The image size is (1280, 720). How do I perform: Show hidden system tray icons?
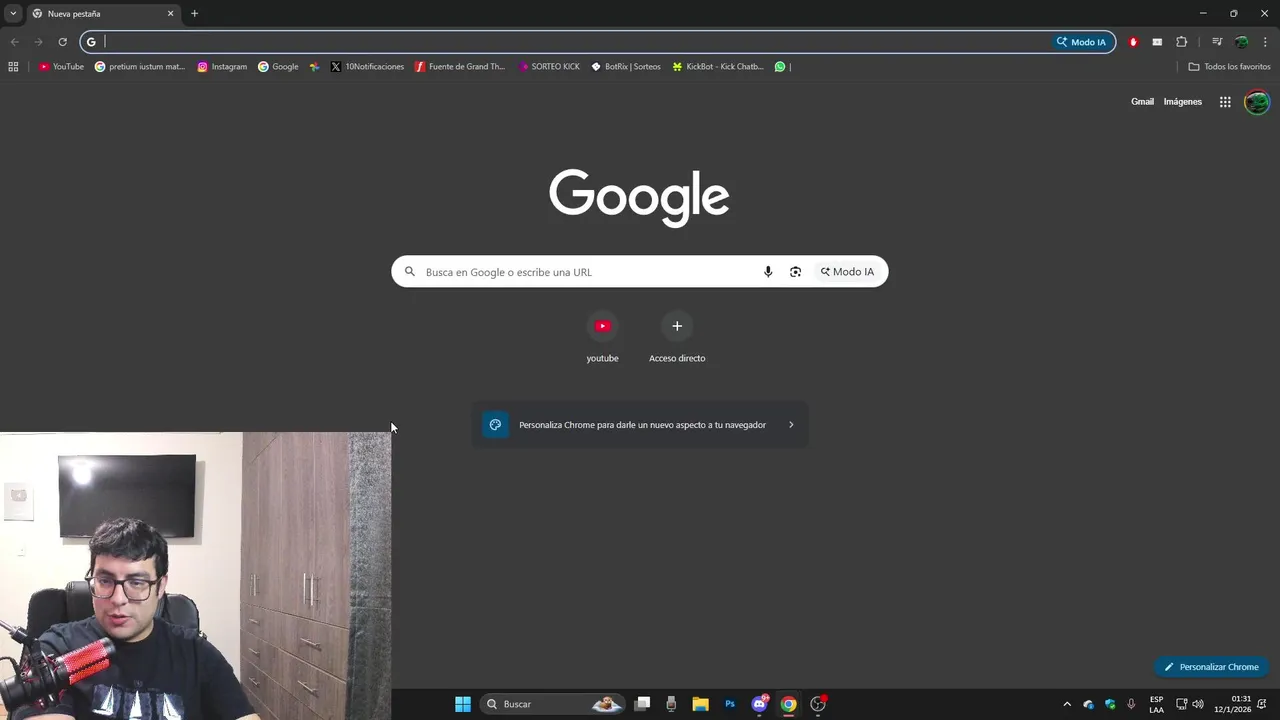tap(1066, 704)
